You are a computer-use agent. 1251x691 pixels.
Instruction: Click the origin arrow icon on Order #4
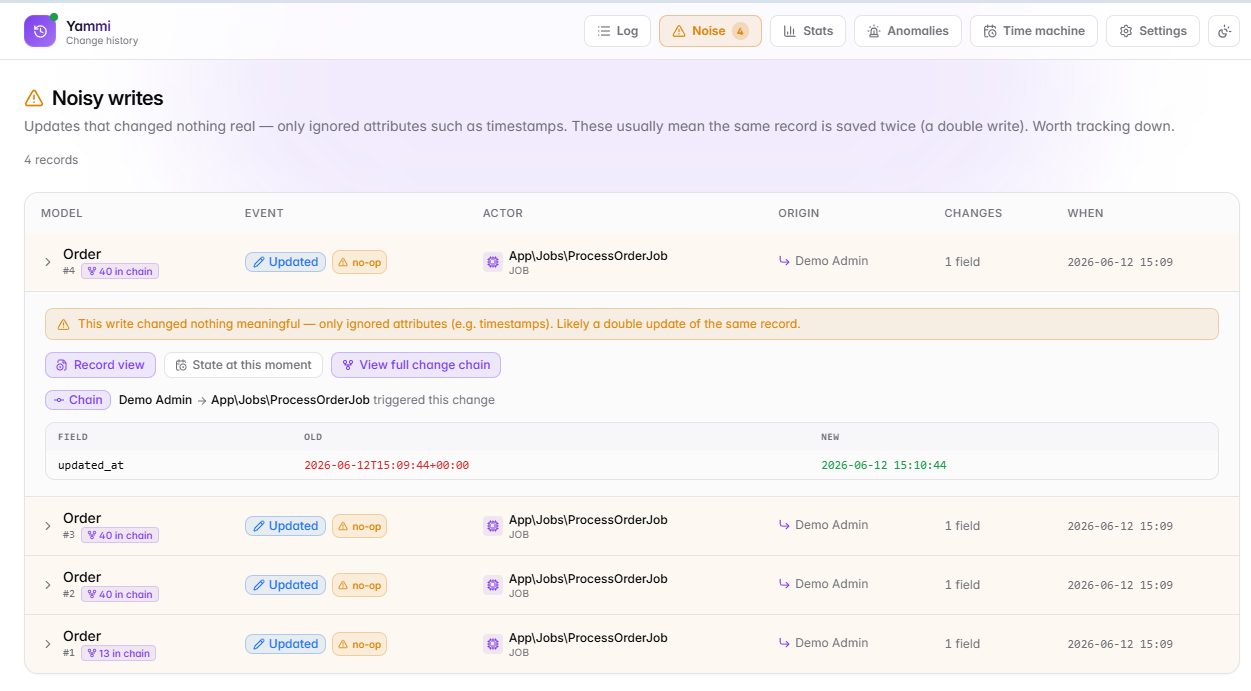(784, 261)
